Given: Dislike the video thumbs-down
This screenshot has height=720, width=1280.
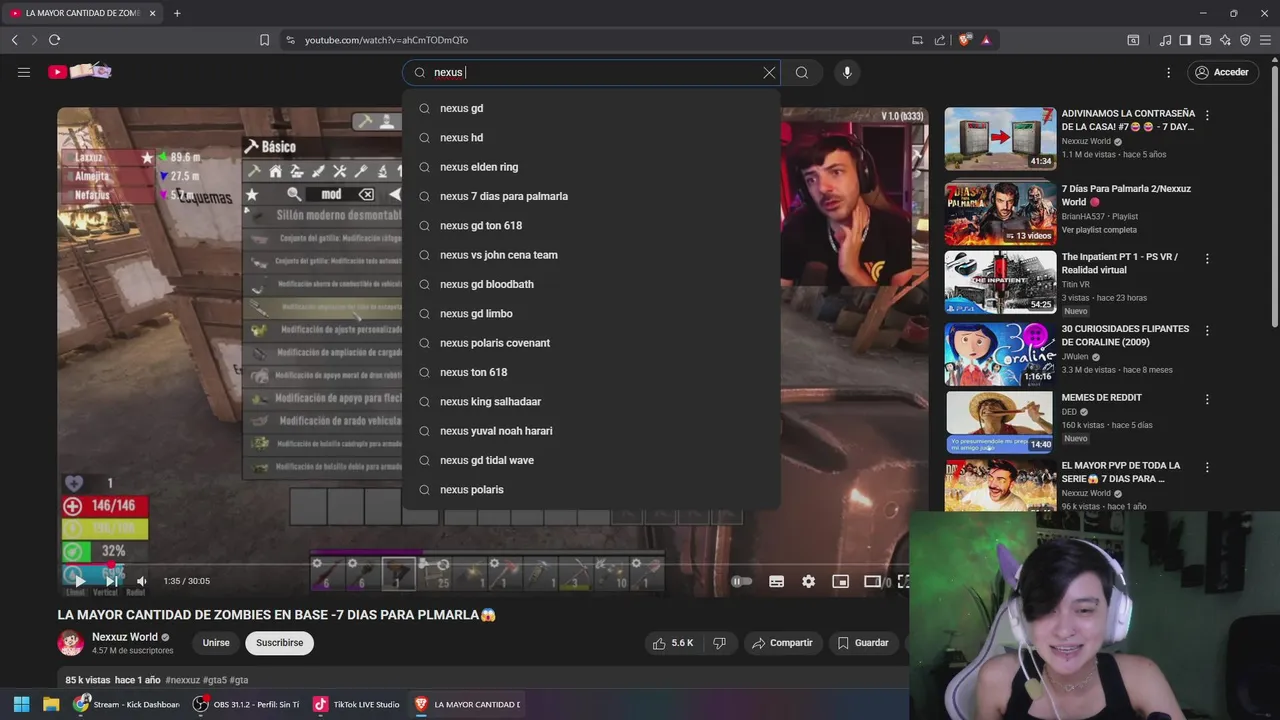Looking at the screenshot, I should (719, 643).
